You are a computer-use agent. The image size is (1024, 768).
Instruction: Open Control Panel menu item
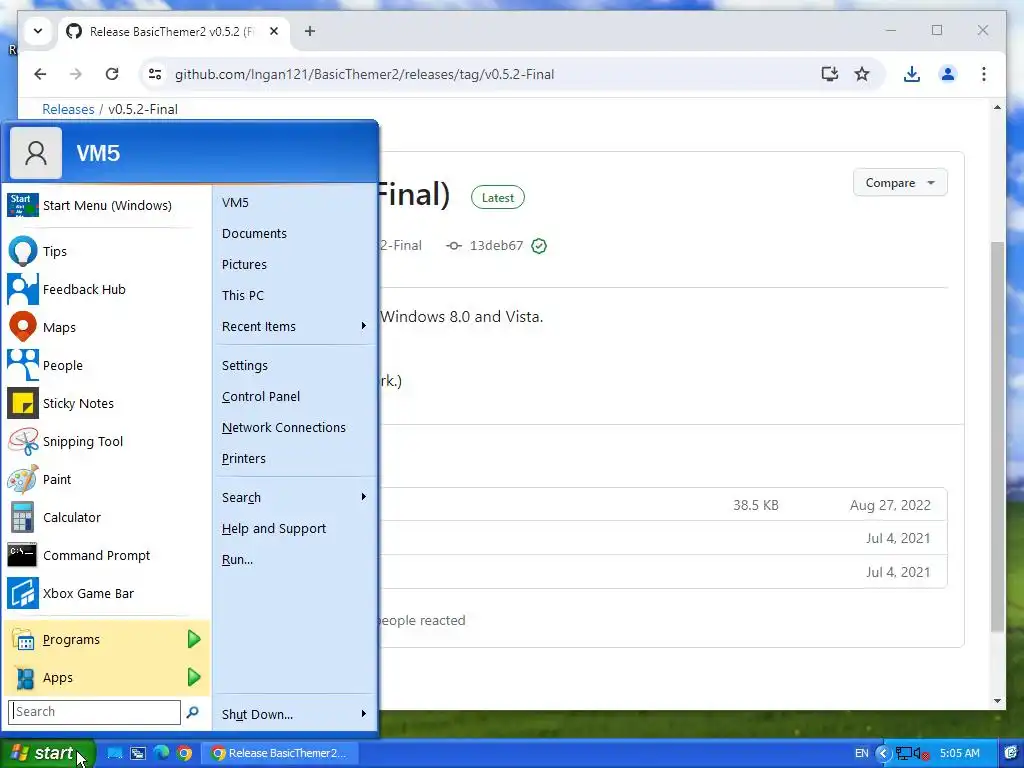295,396
